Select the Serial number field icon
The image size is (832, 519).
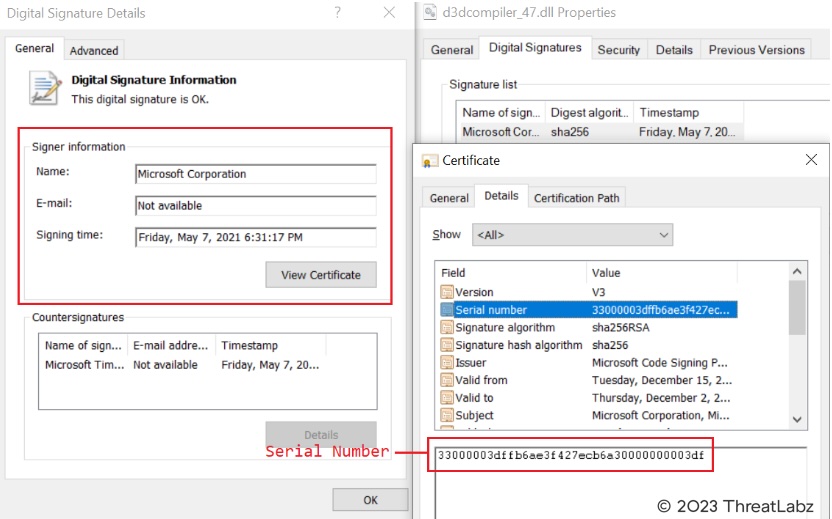447,310
